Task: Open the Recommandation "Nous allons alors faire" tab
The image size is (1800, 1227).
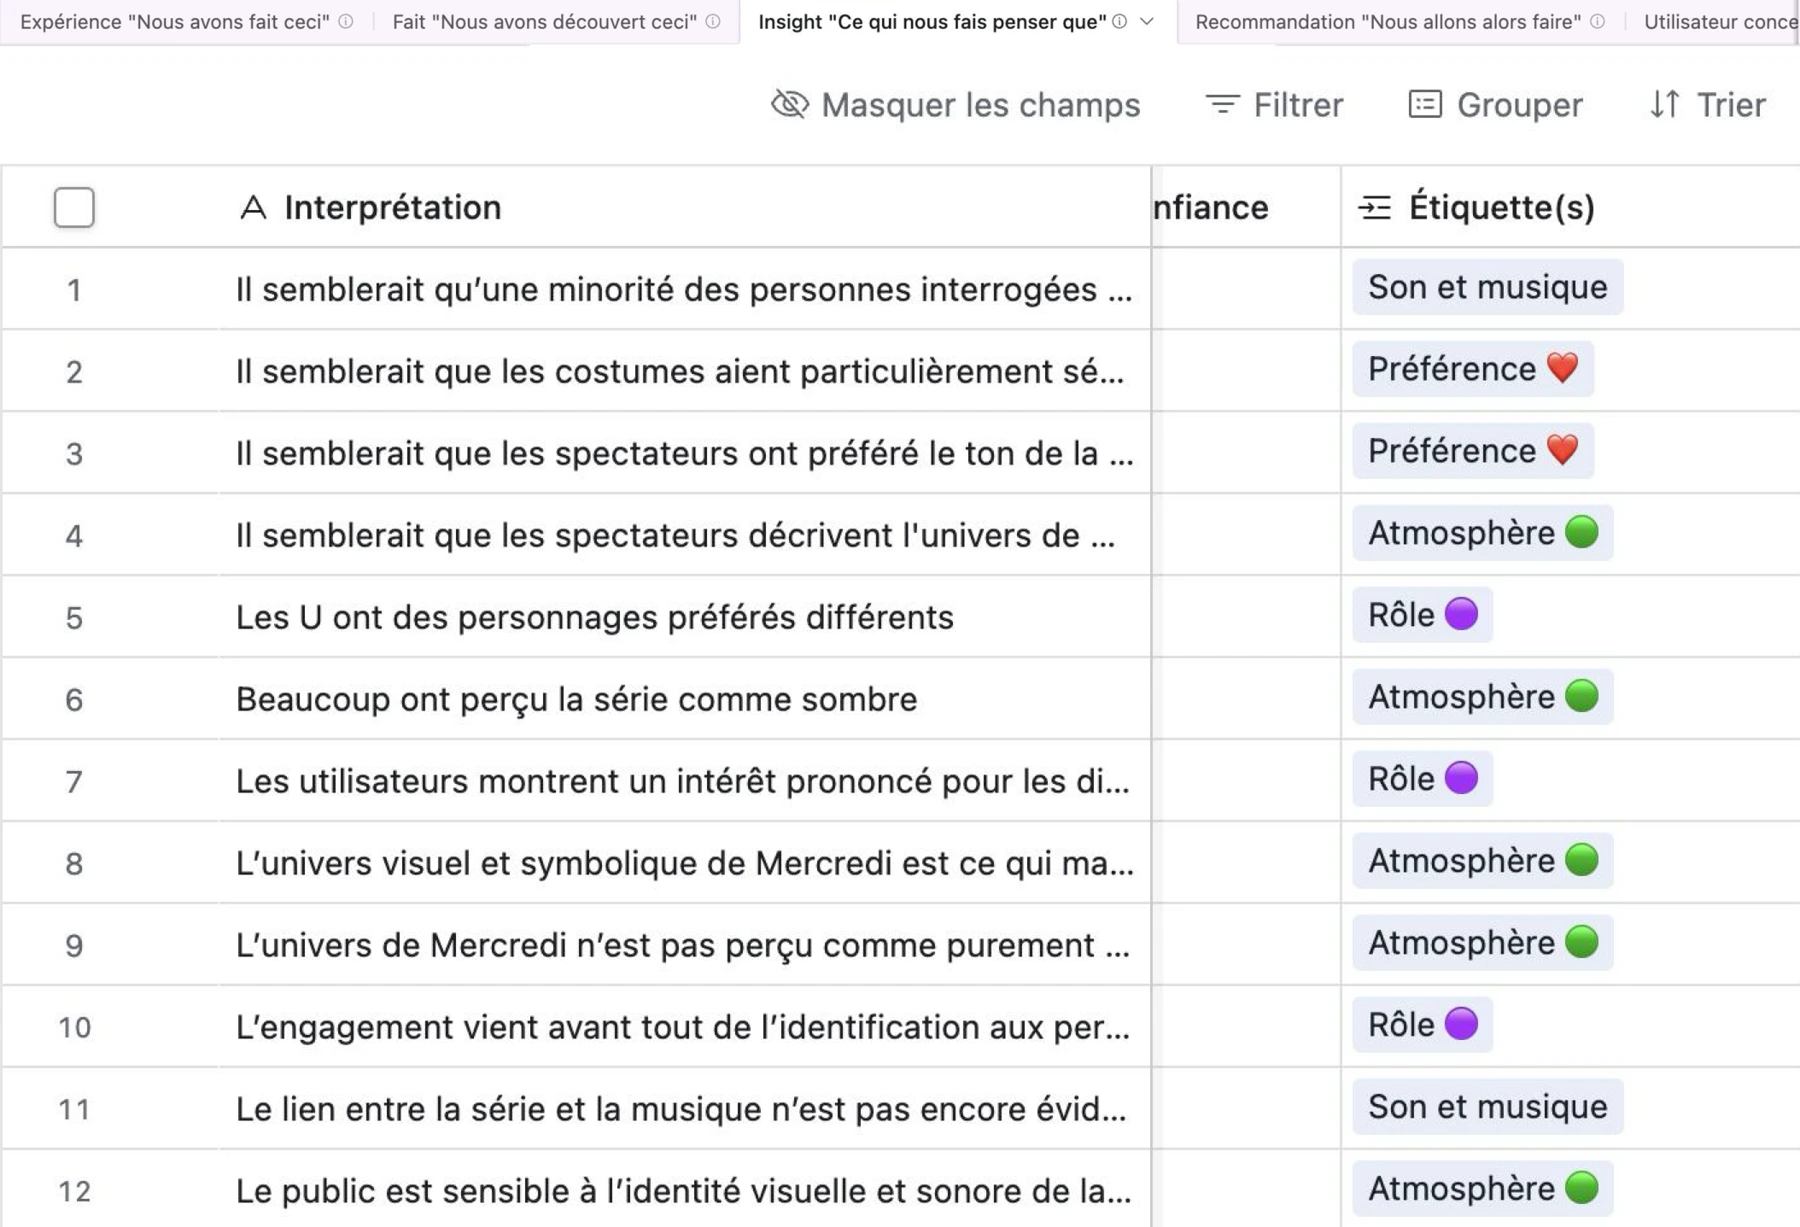Action: tap(1400, 21)
